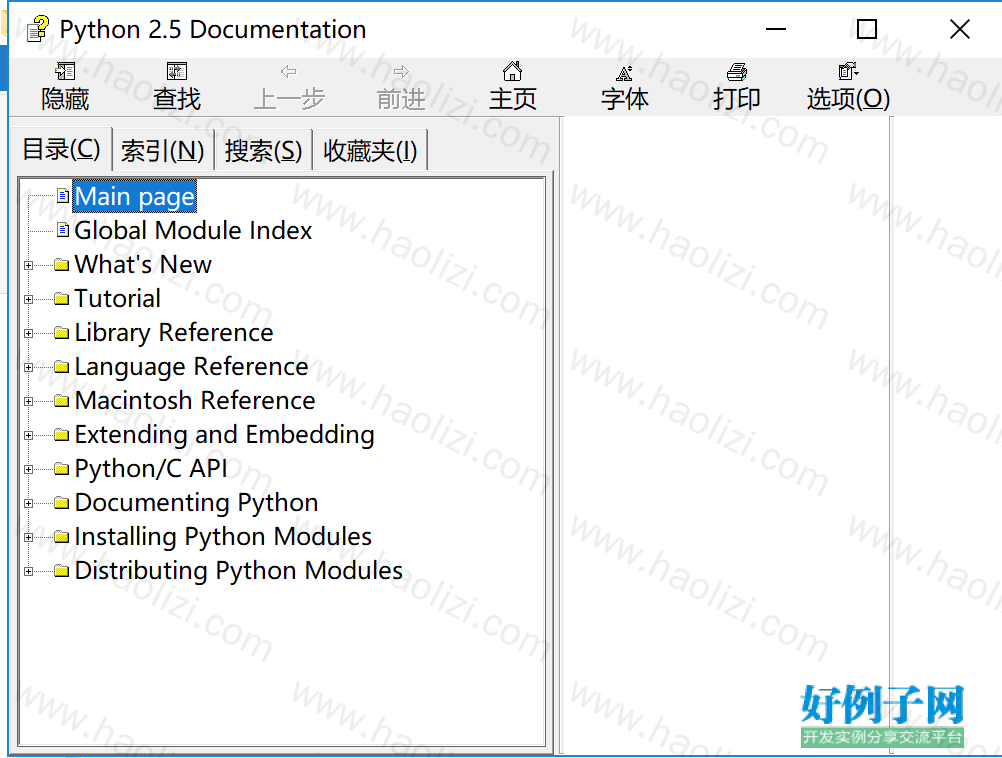
Task: Expand the Library Reference tree node
Action: 29,333
